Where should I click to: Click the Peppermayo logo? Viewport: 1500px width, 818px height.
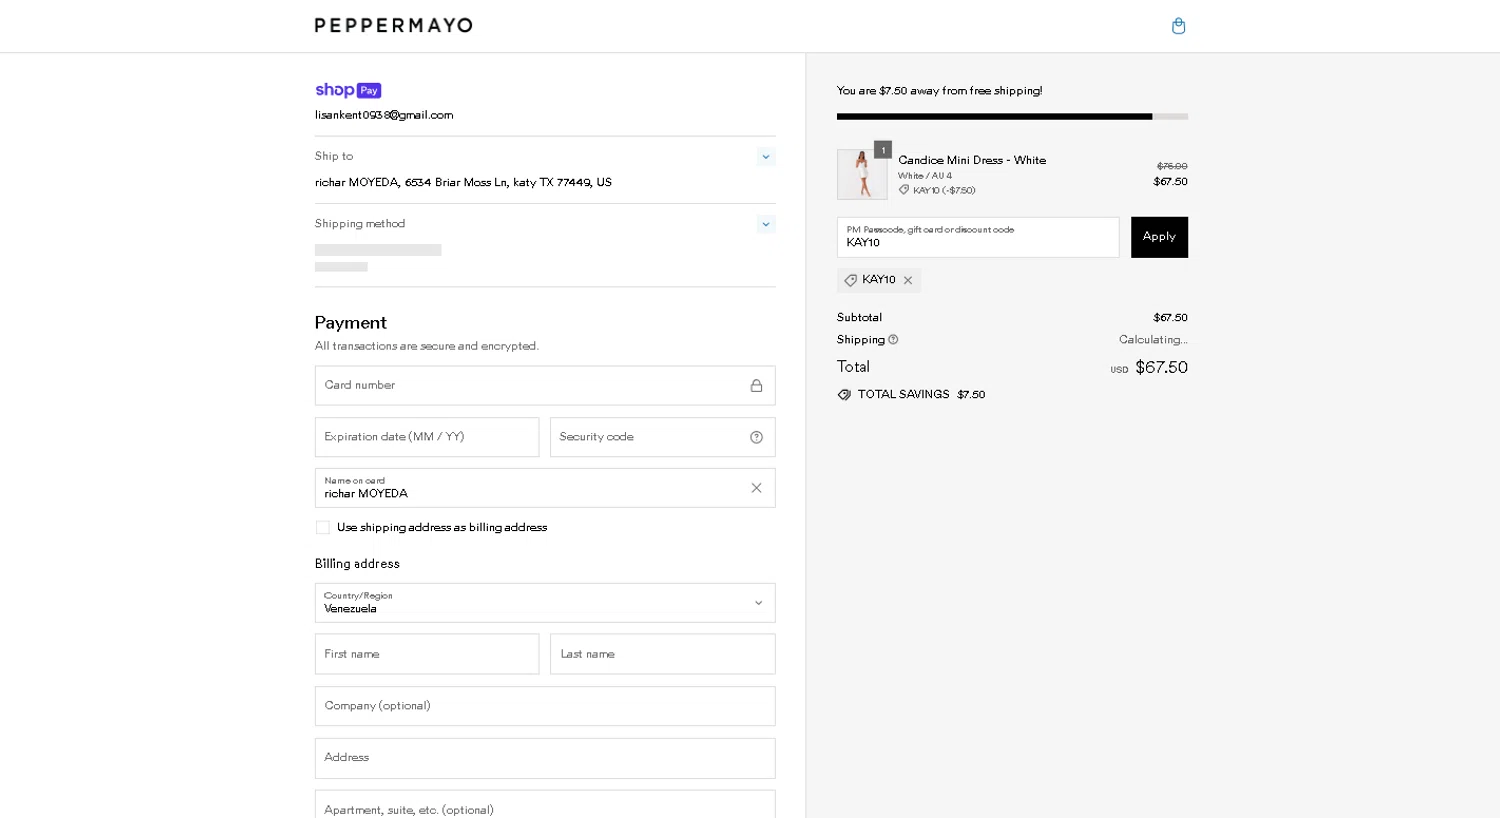[x=394, y=25]
